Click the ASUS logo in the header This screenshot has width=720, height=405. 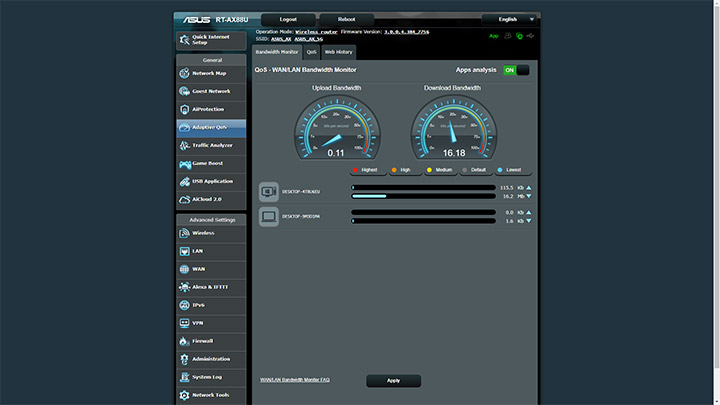point(197,20)
